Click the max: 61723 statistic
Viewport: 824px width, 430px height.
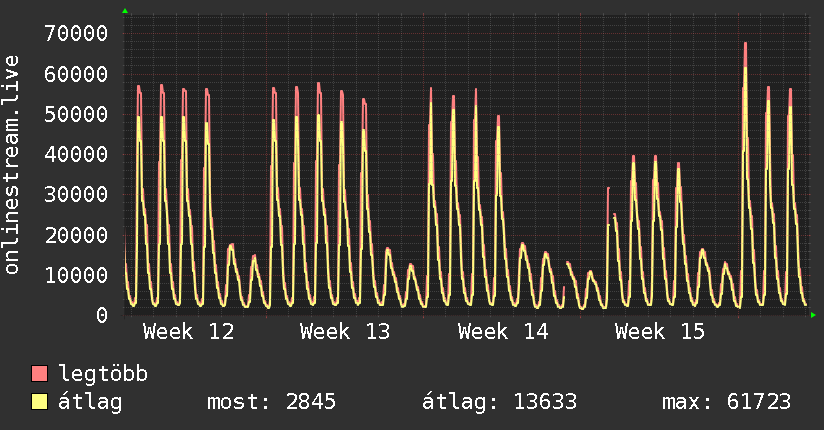(726, 402)
